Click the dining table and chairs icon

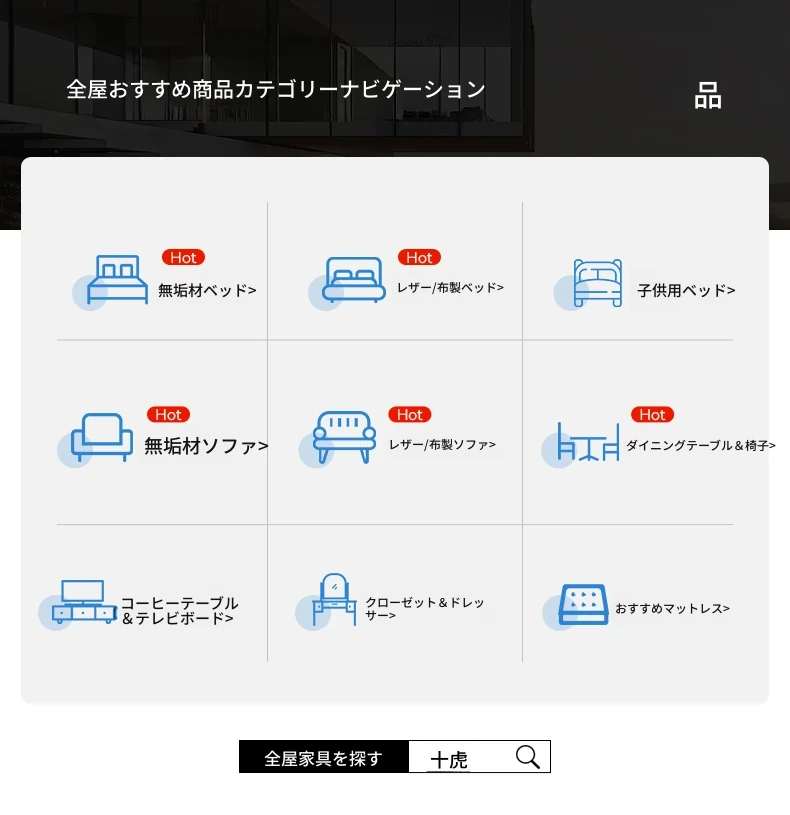tap(588, 441)
